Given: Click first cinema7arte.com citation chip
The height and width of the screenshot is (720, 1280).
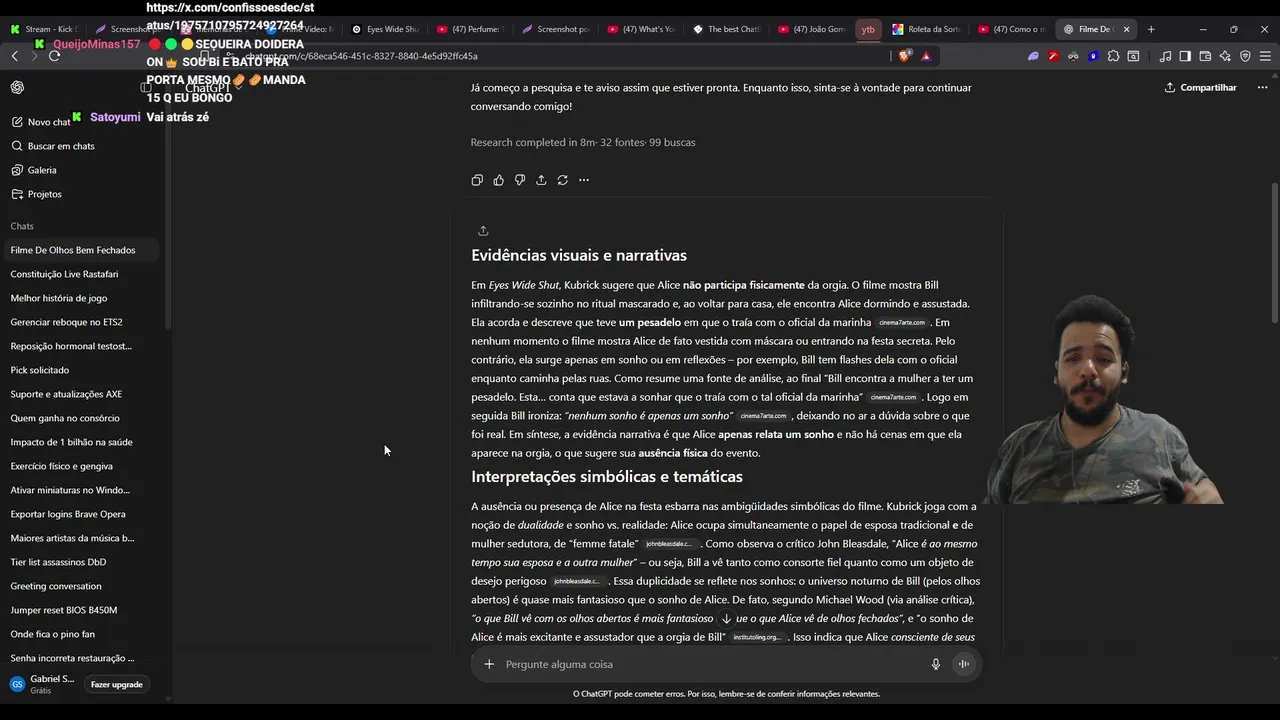Looking at the screenshot, I should 902,323.
